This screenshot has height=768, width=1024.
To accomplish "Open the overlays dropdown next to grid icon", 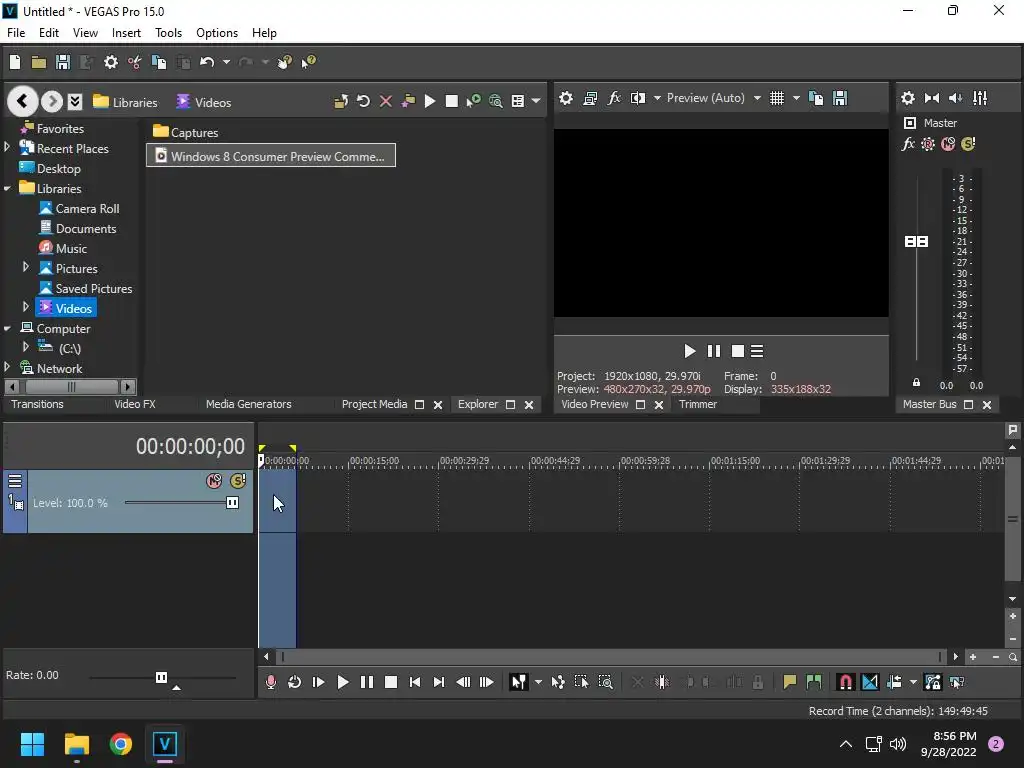I will coord(796,98).
